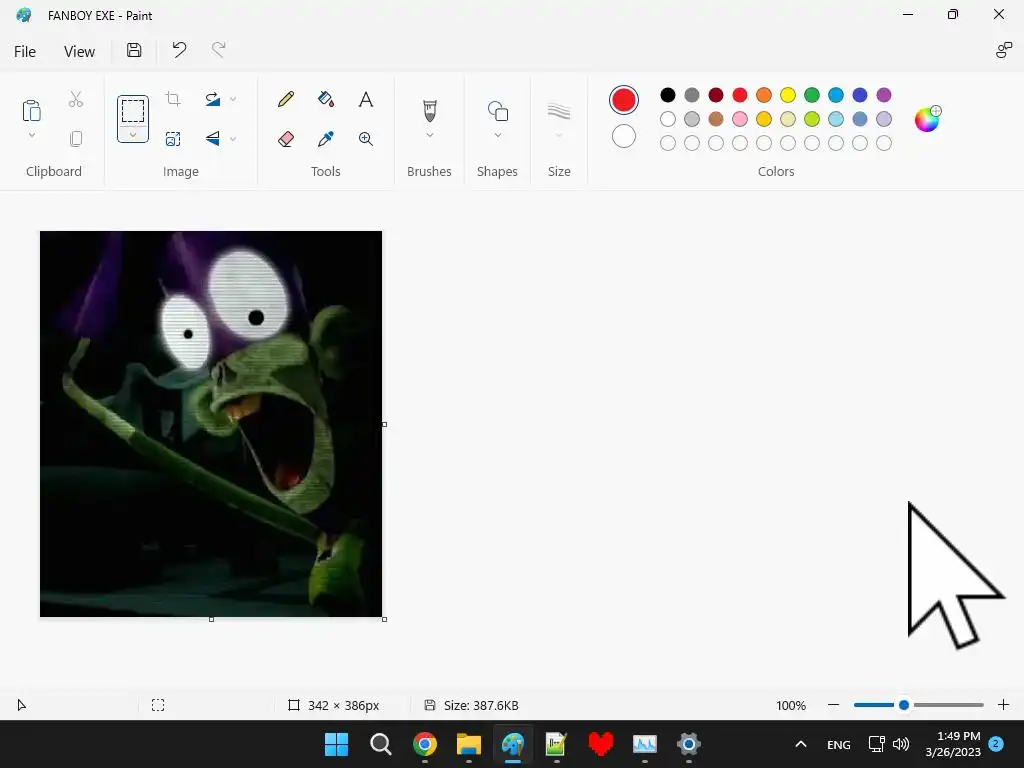This screenshot has width=1024, height=768.
Task: Pick the green color swatch
Action: point(812,95)
